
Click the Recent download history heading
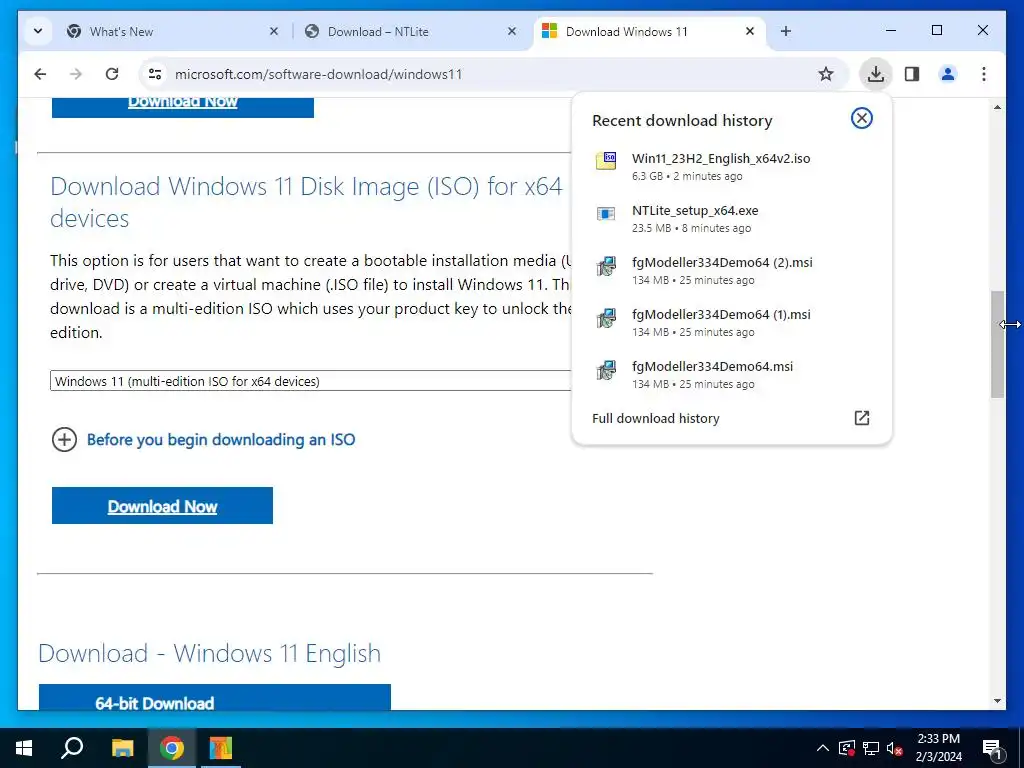tap(682, 121)
